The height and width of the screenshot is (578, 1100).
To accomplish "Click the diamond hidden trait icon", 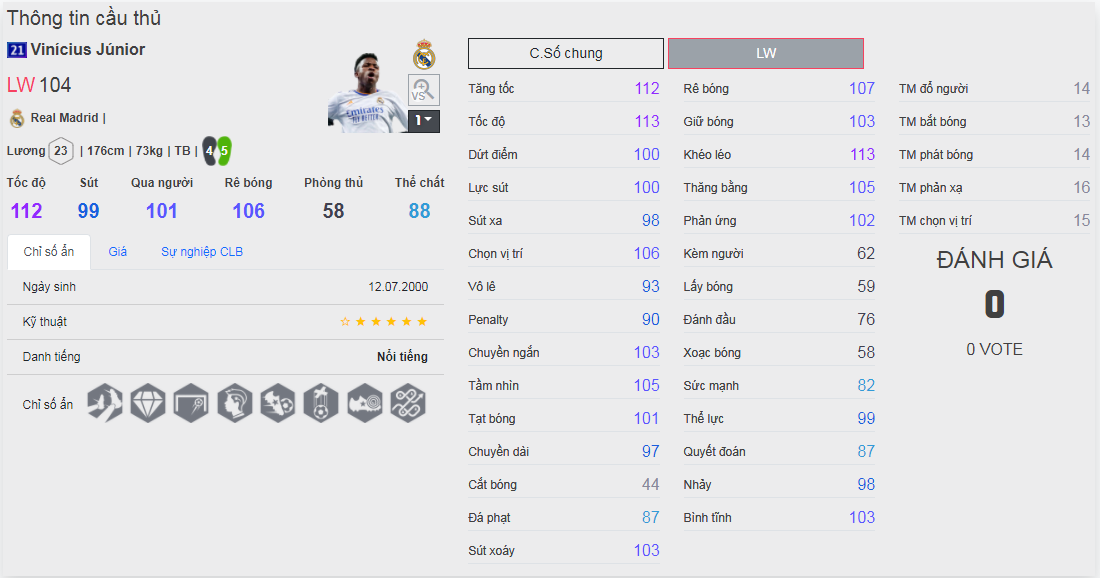I will click(x=148, y=402).
